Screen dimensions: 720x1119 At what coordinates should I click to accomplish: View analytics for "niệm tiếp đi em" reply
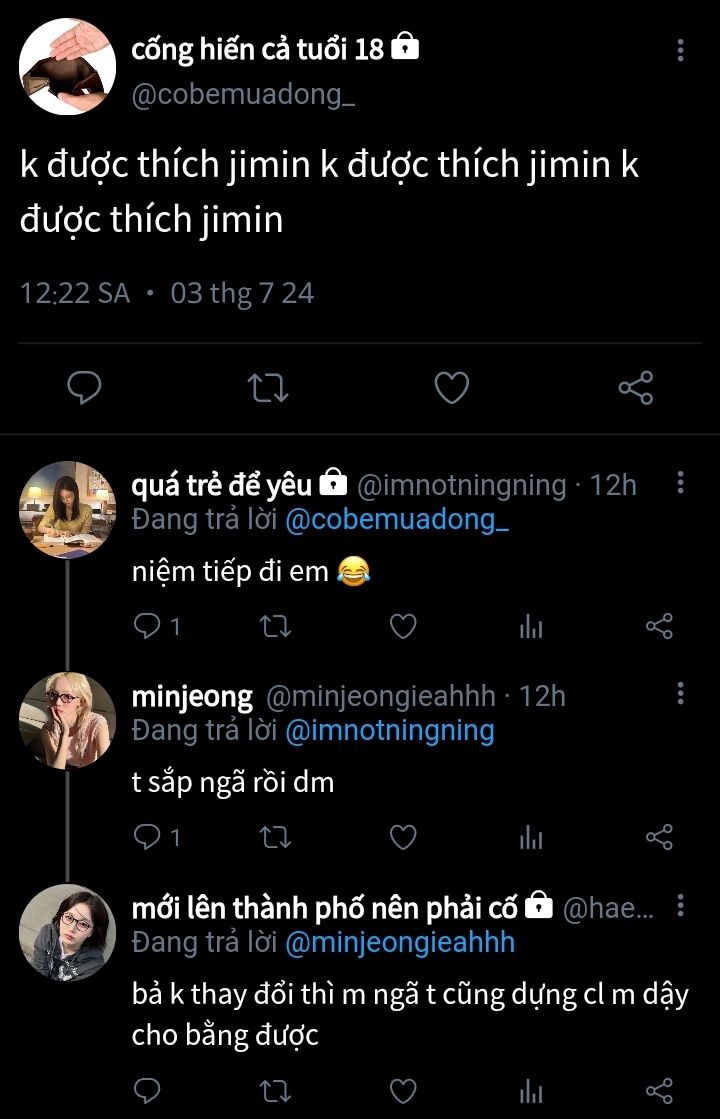tap(531, 627)
